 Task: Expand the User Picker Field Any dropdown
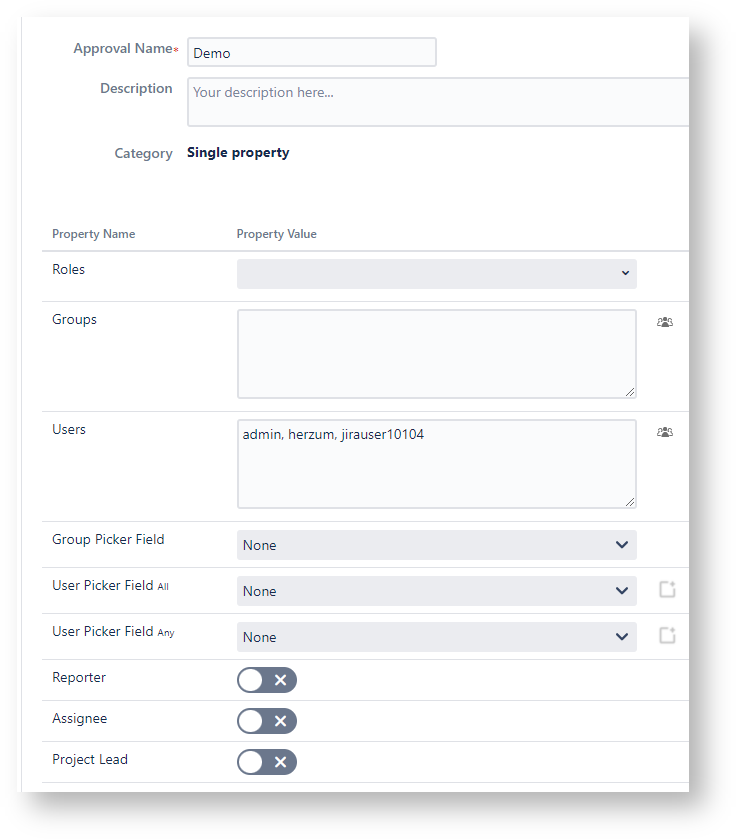436,637
